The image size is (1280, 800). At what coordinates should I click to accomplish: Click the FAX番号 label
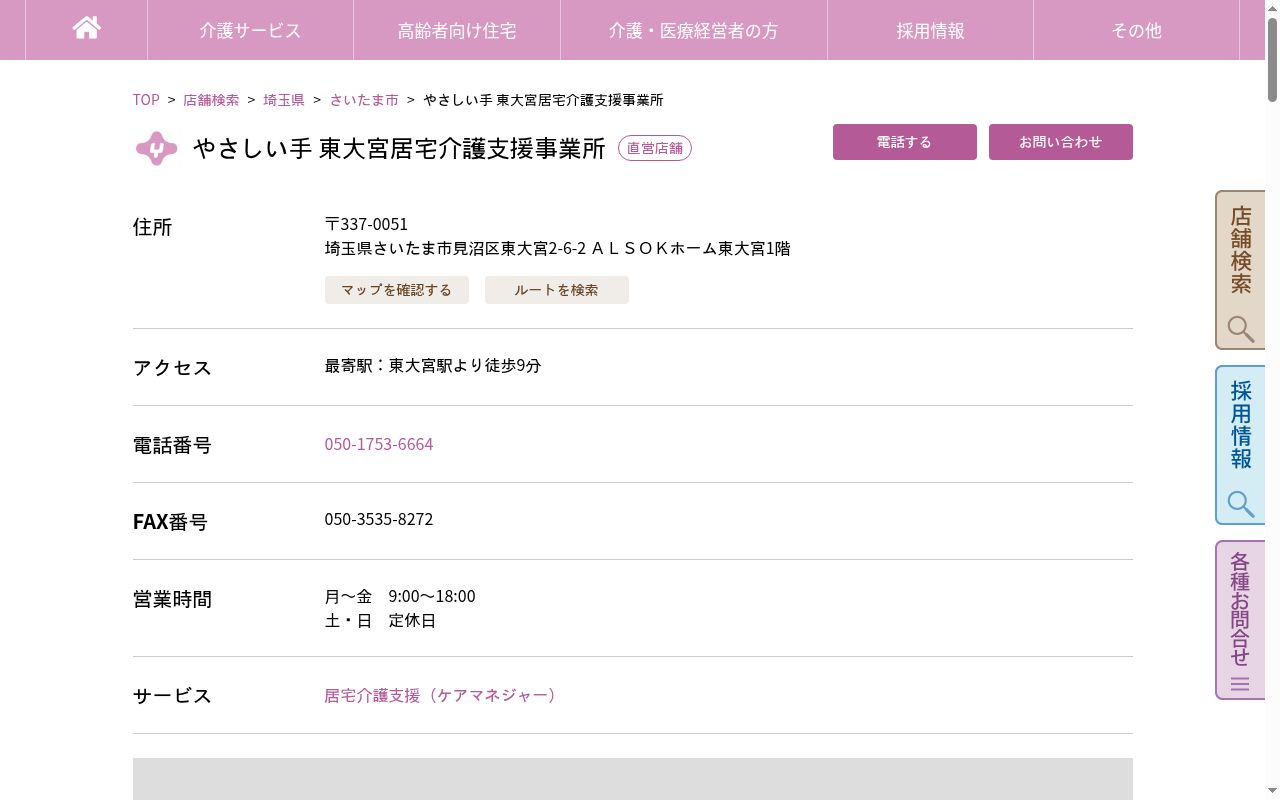click(170, 522)
